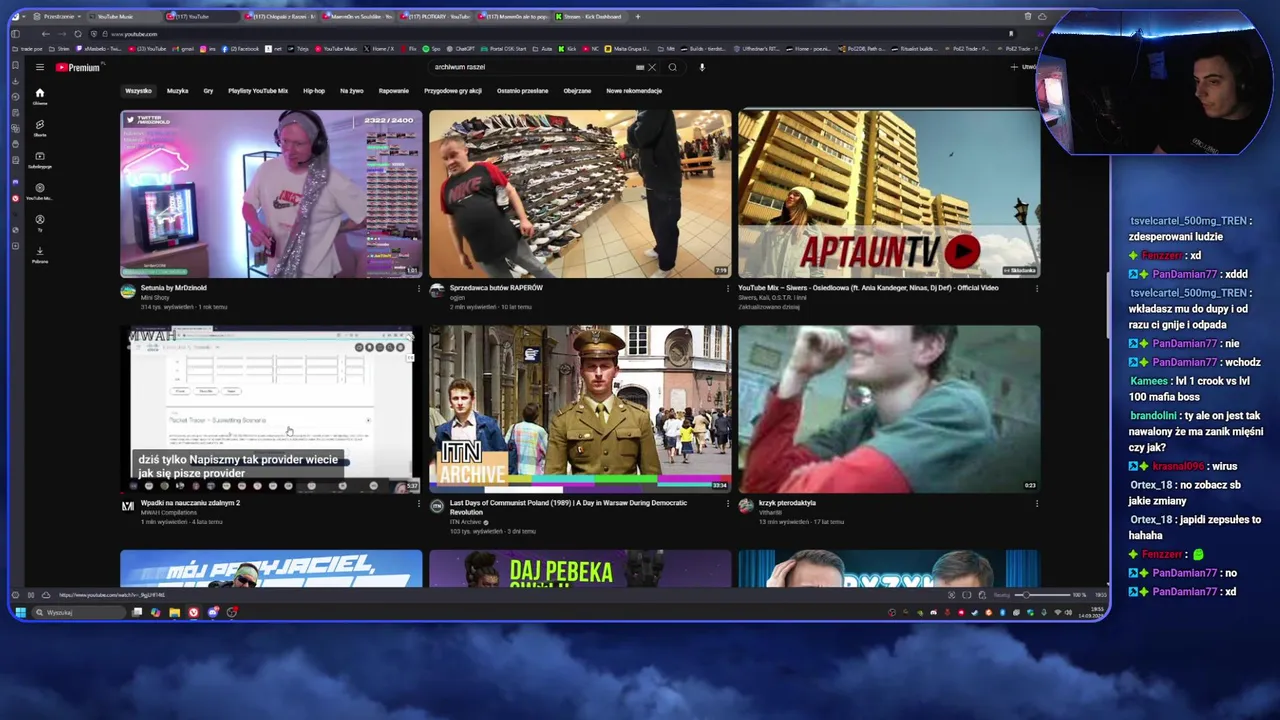Open the 'Sprzedawca butów RAPERÓW' title link
Image resolution: width=1280 pixels, height=720 pixels.
coord(496,288)
